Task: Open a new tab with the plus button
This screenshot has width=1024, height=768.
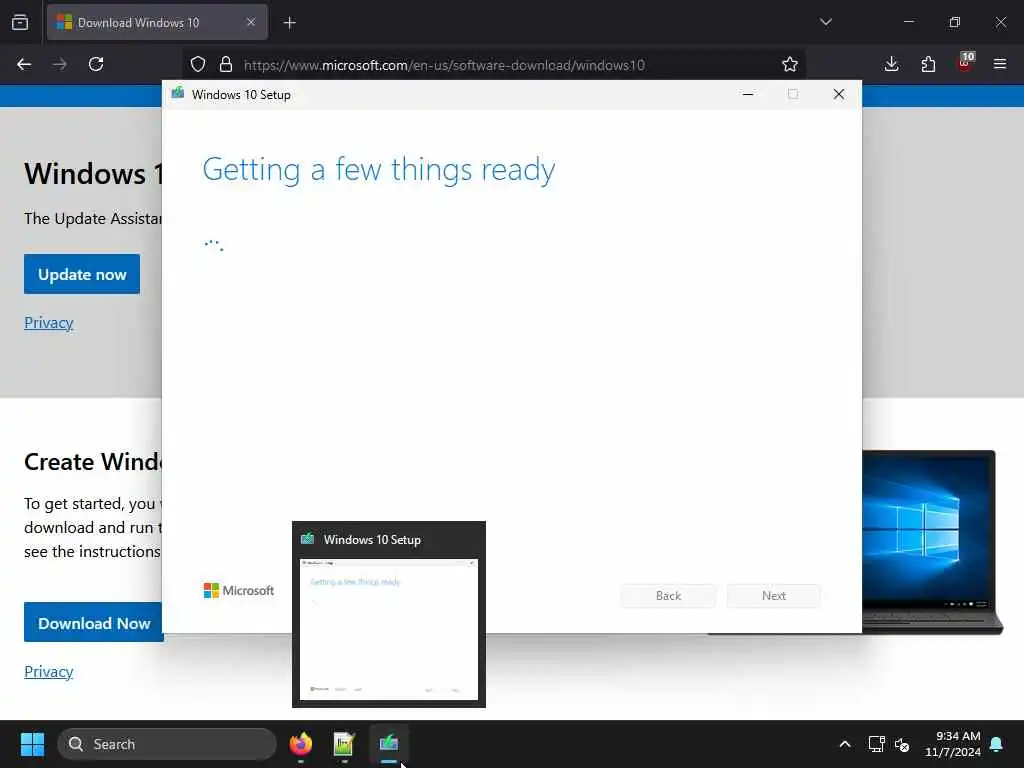Action: [x=290, y=23]
